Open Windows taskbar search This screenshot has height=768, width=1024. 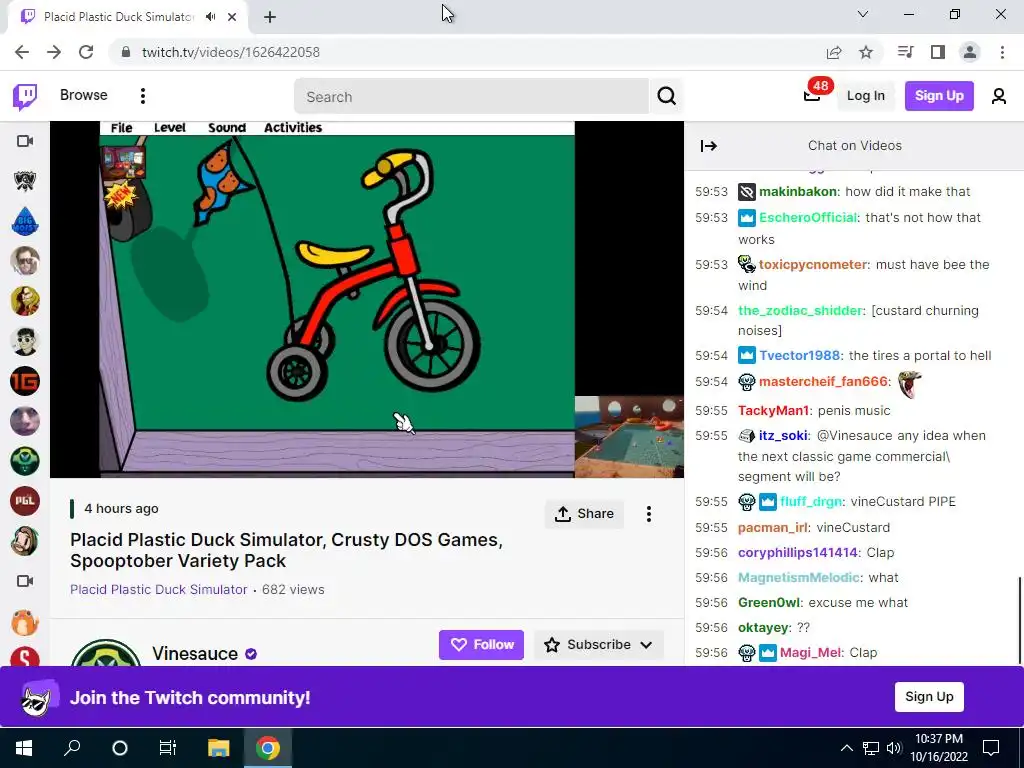(72, 747)
